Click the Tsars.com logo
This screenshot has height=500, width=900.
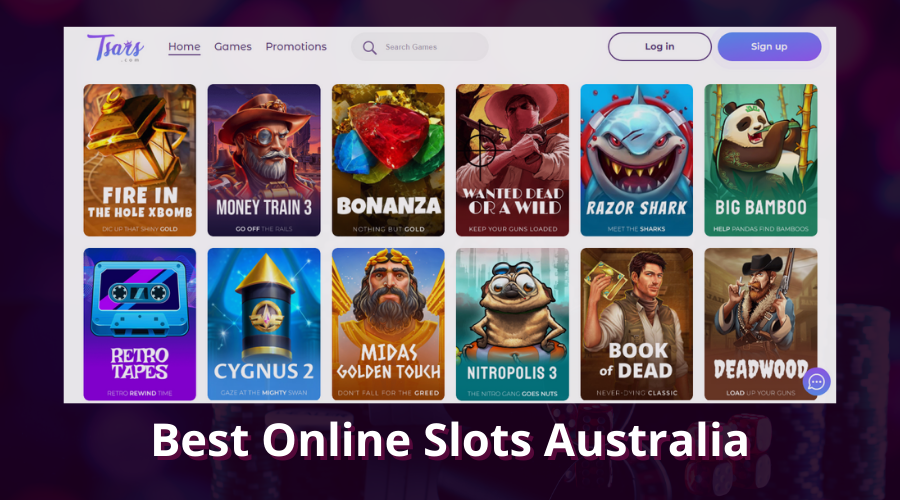point(115,47)
